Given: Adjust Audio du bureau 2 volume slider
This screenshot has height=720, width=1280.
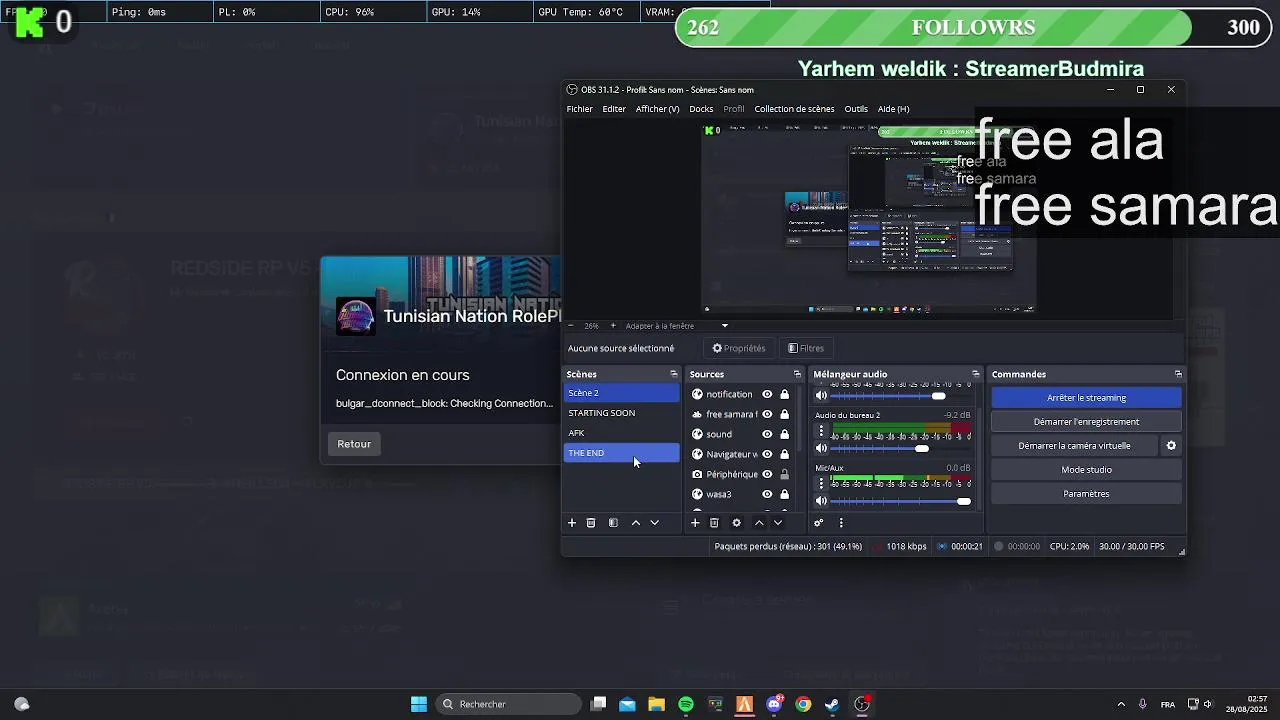Looking at the screenshot, I should pyautogui.click(x=922, y=449).
